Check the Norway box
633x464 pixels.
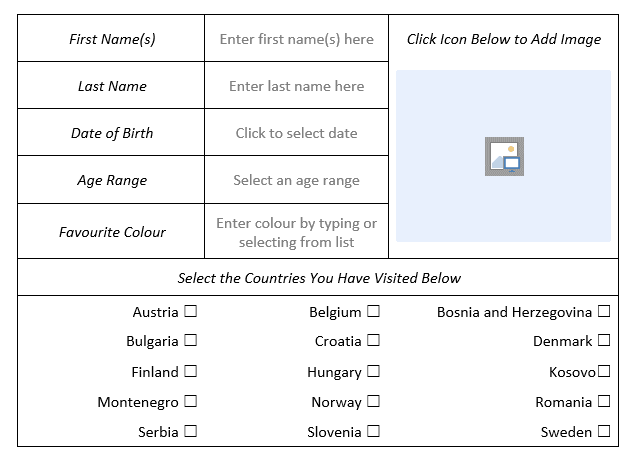click(x=373, y=402)
